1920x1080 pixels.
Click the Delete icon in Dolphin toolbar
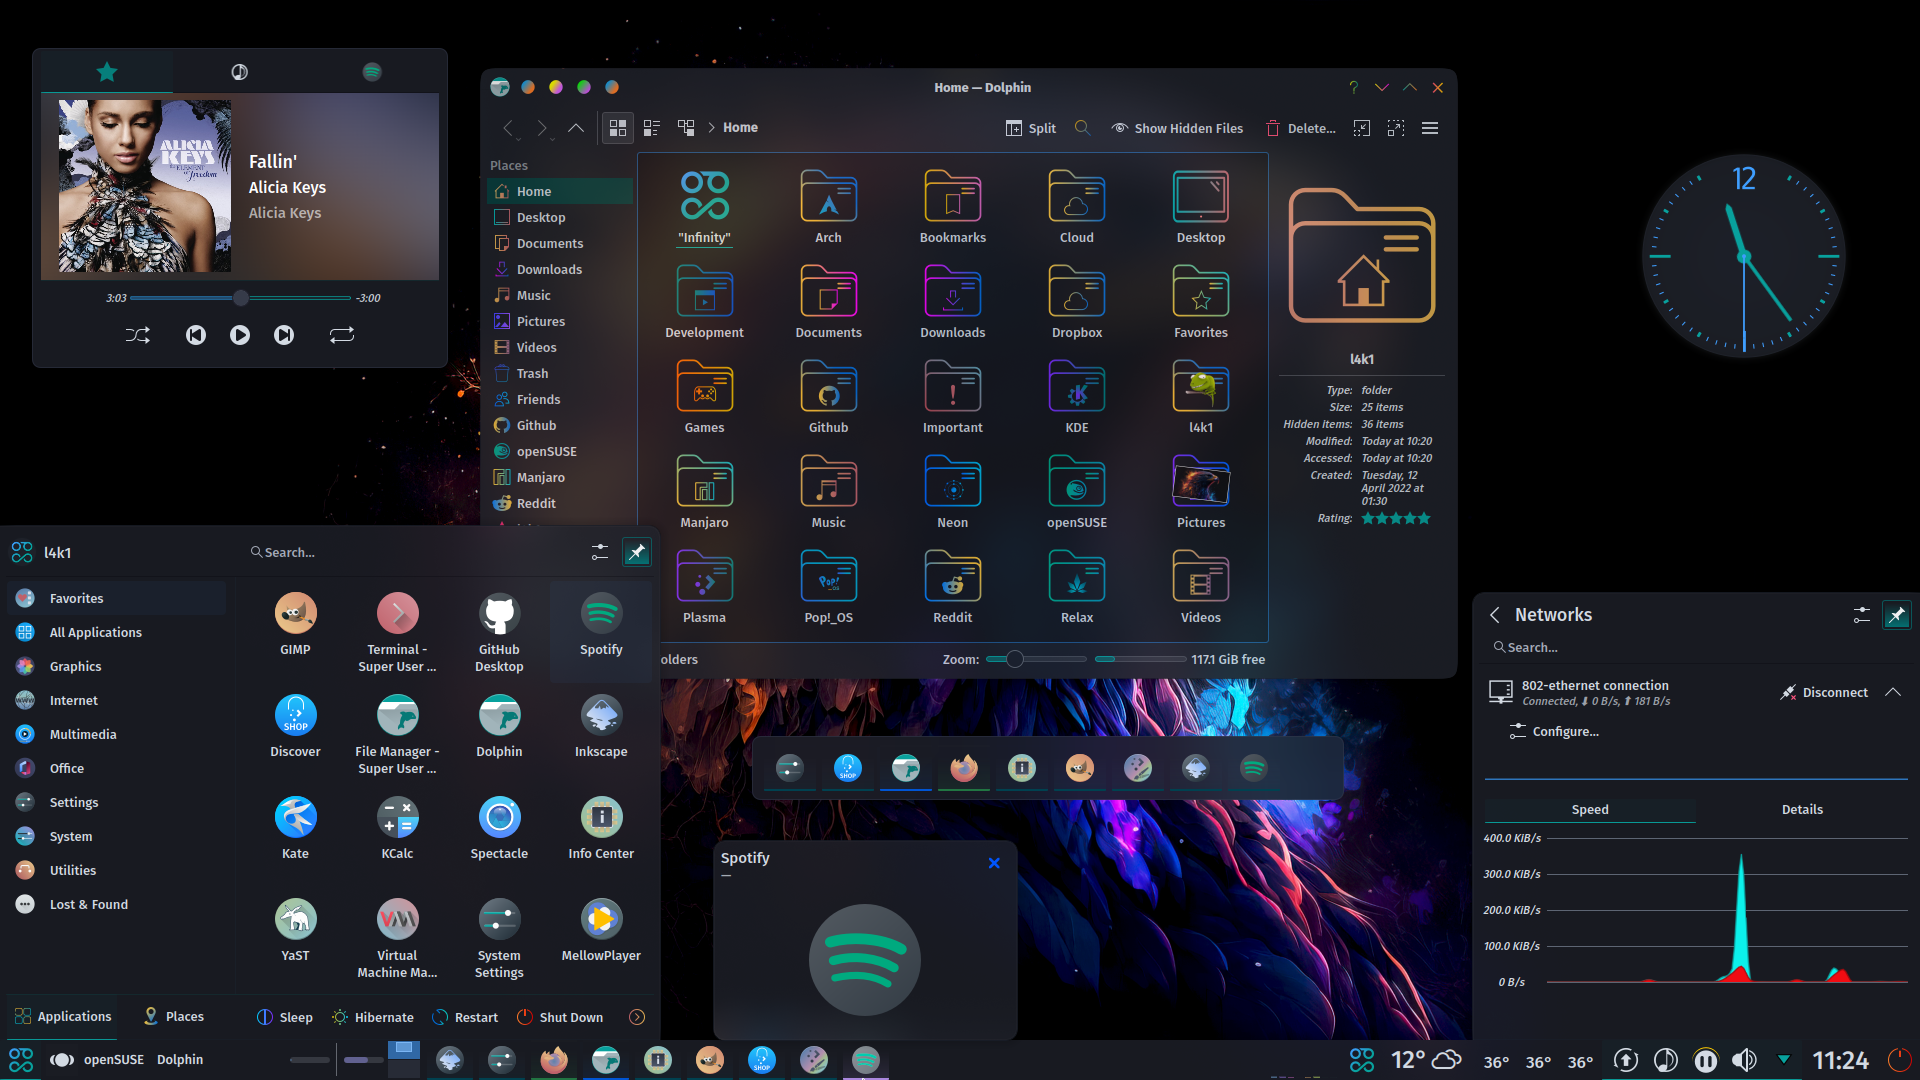pyautogui.click(x=1273, y=128)
